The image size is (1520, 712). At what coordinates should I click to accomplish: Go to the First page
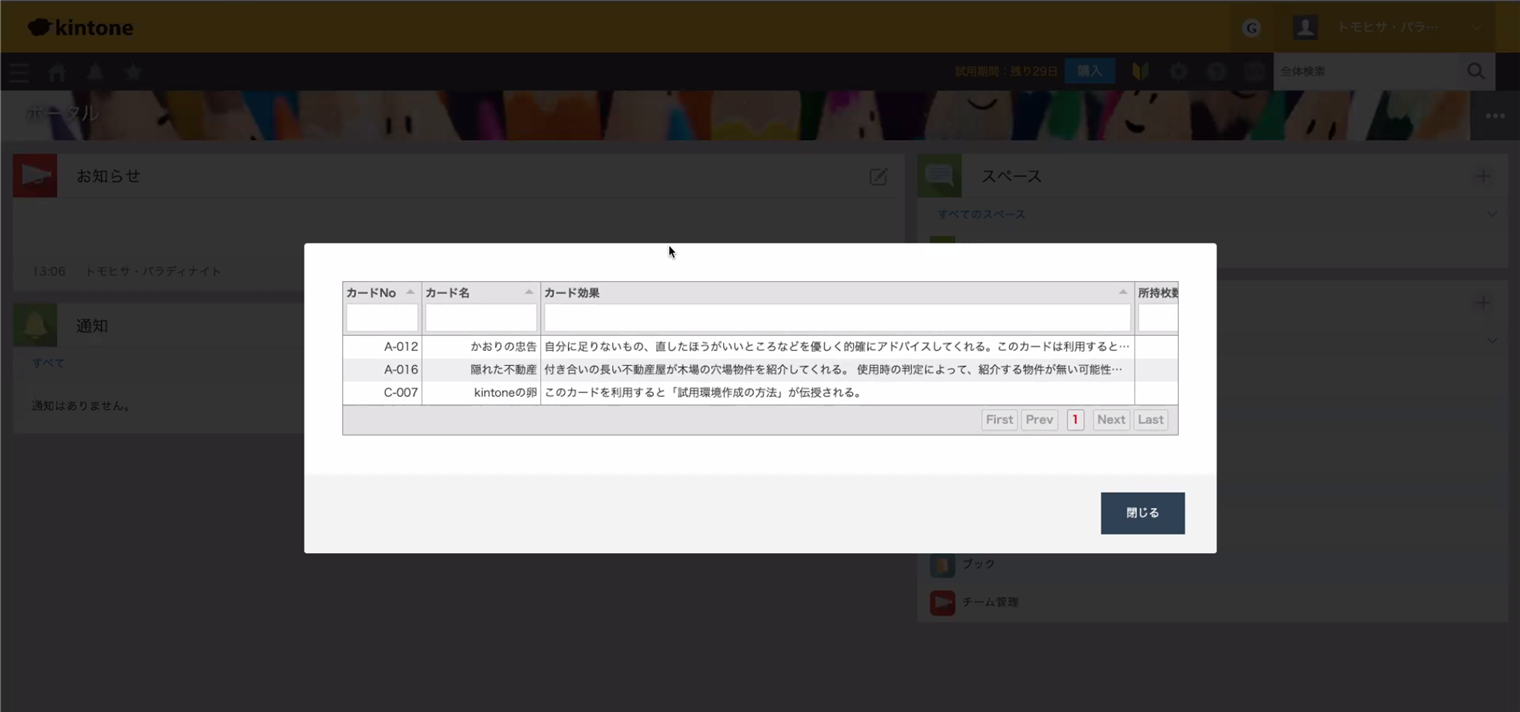pos(999,420)
